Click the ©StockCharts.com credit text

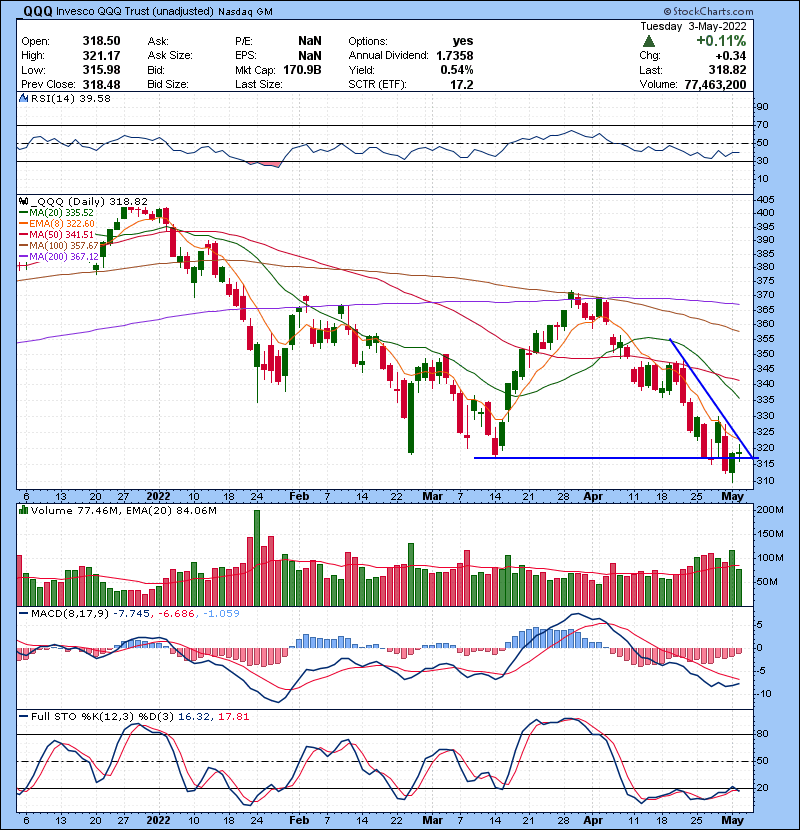click(x=708, y=11)
